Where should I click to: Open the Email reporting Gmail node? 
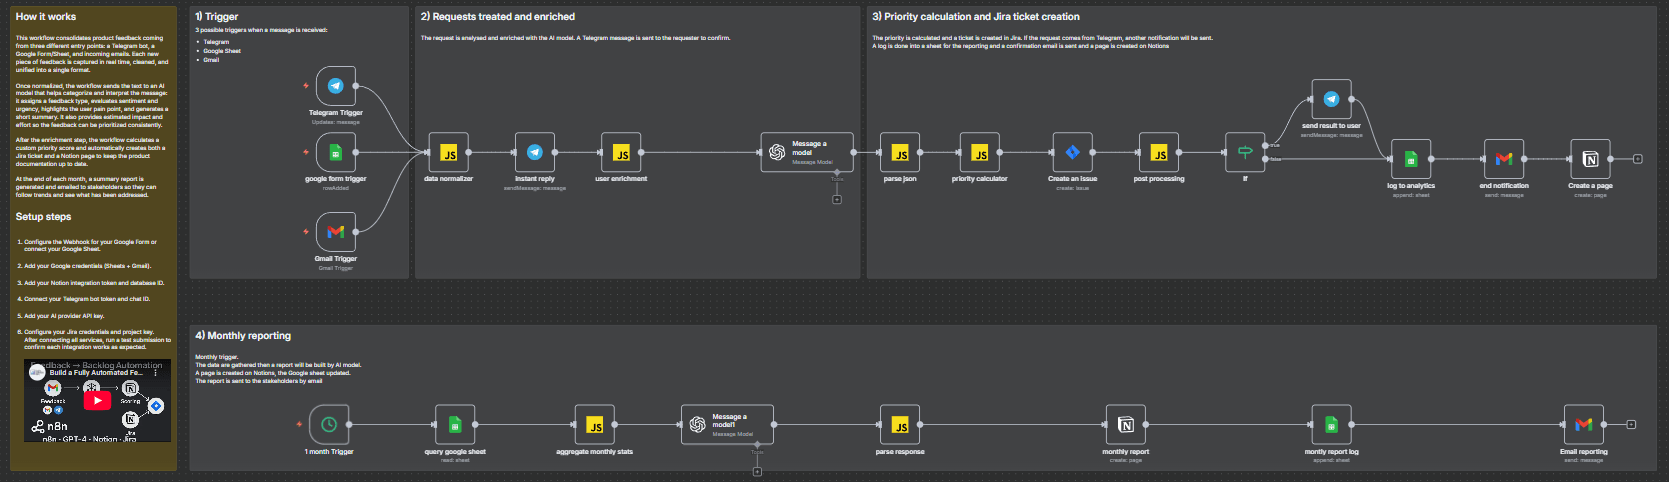click(1583, 425)
